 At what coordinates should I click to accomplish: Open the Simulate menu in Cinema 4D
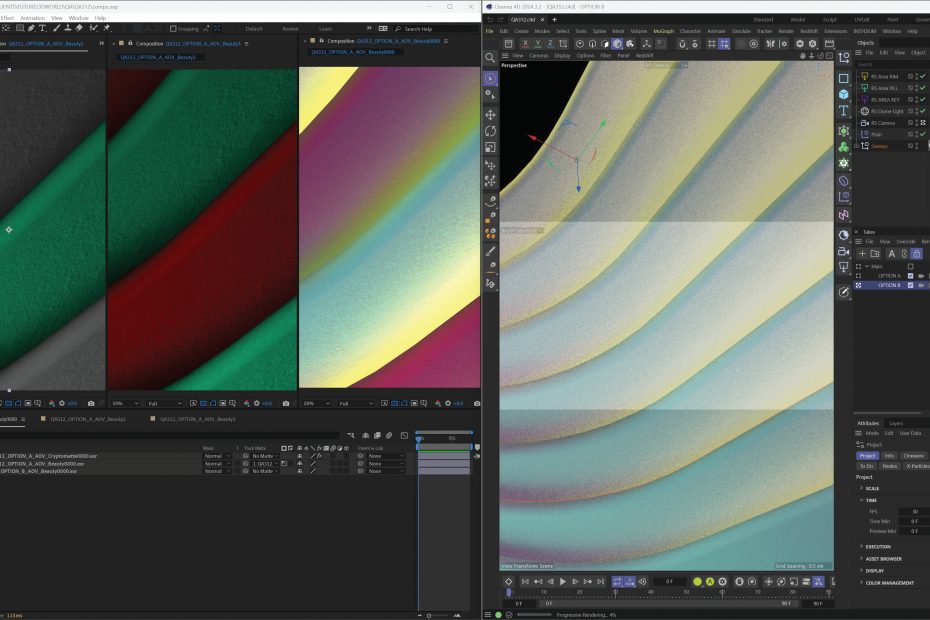[x=741, y=31]
